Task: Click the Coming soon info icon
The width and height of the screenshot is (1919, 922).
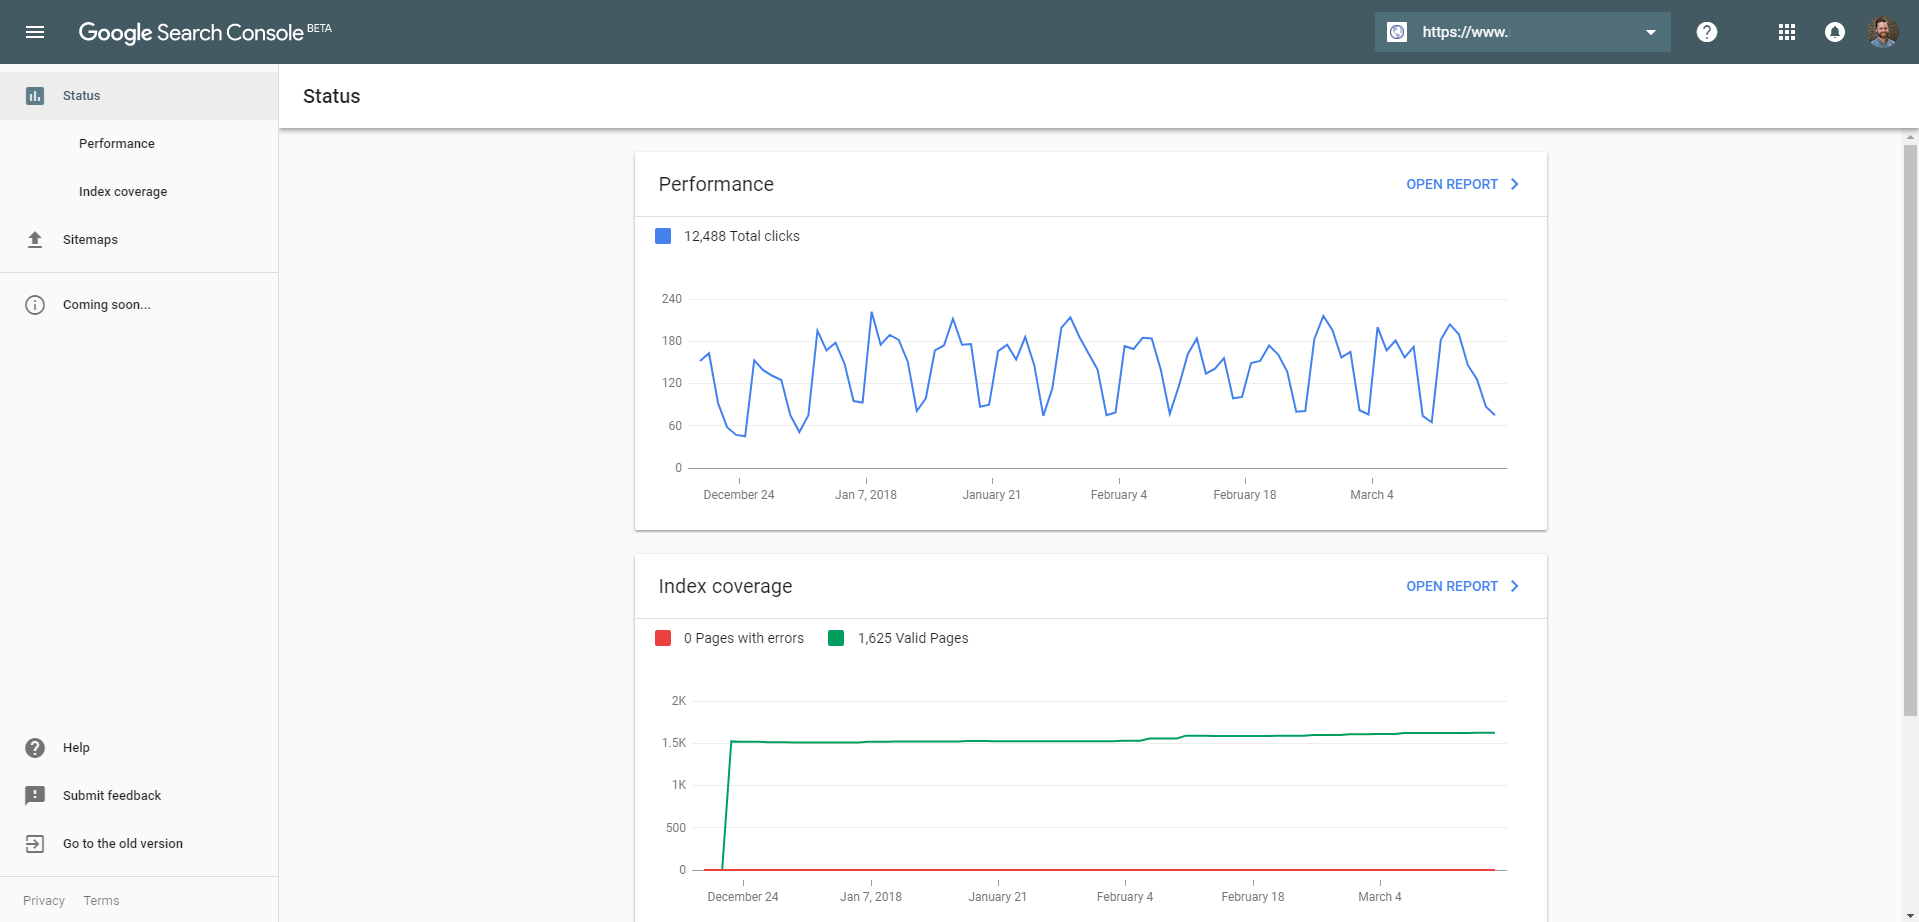Action: click(35, 305)
